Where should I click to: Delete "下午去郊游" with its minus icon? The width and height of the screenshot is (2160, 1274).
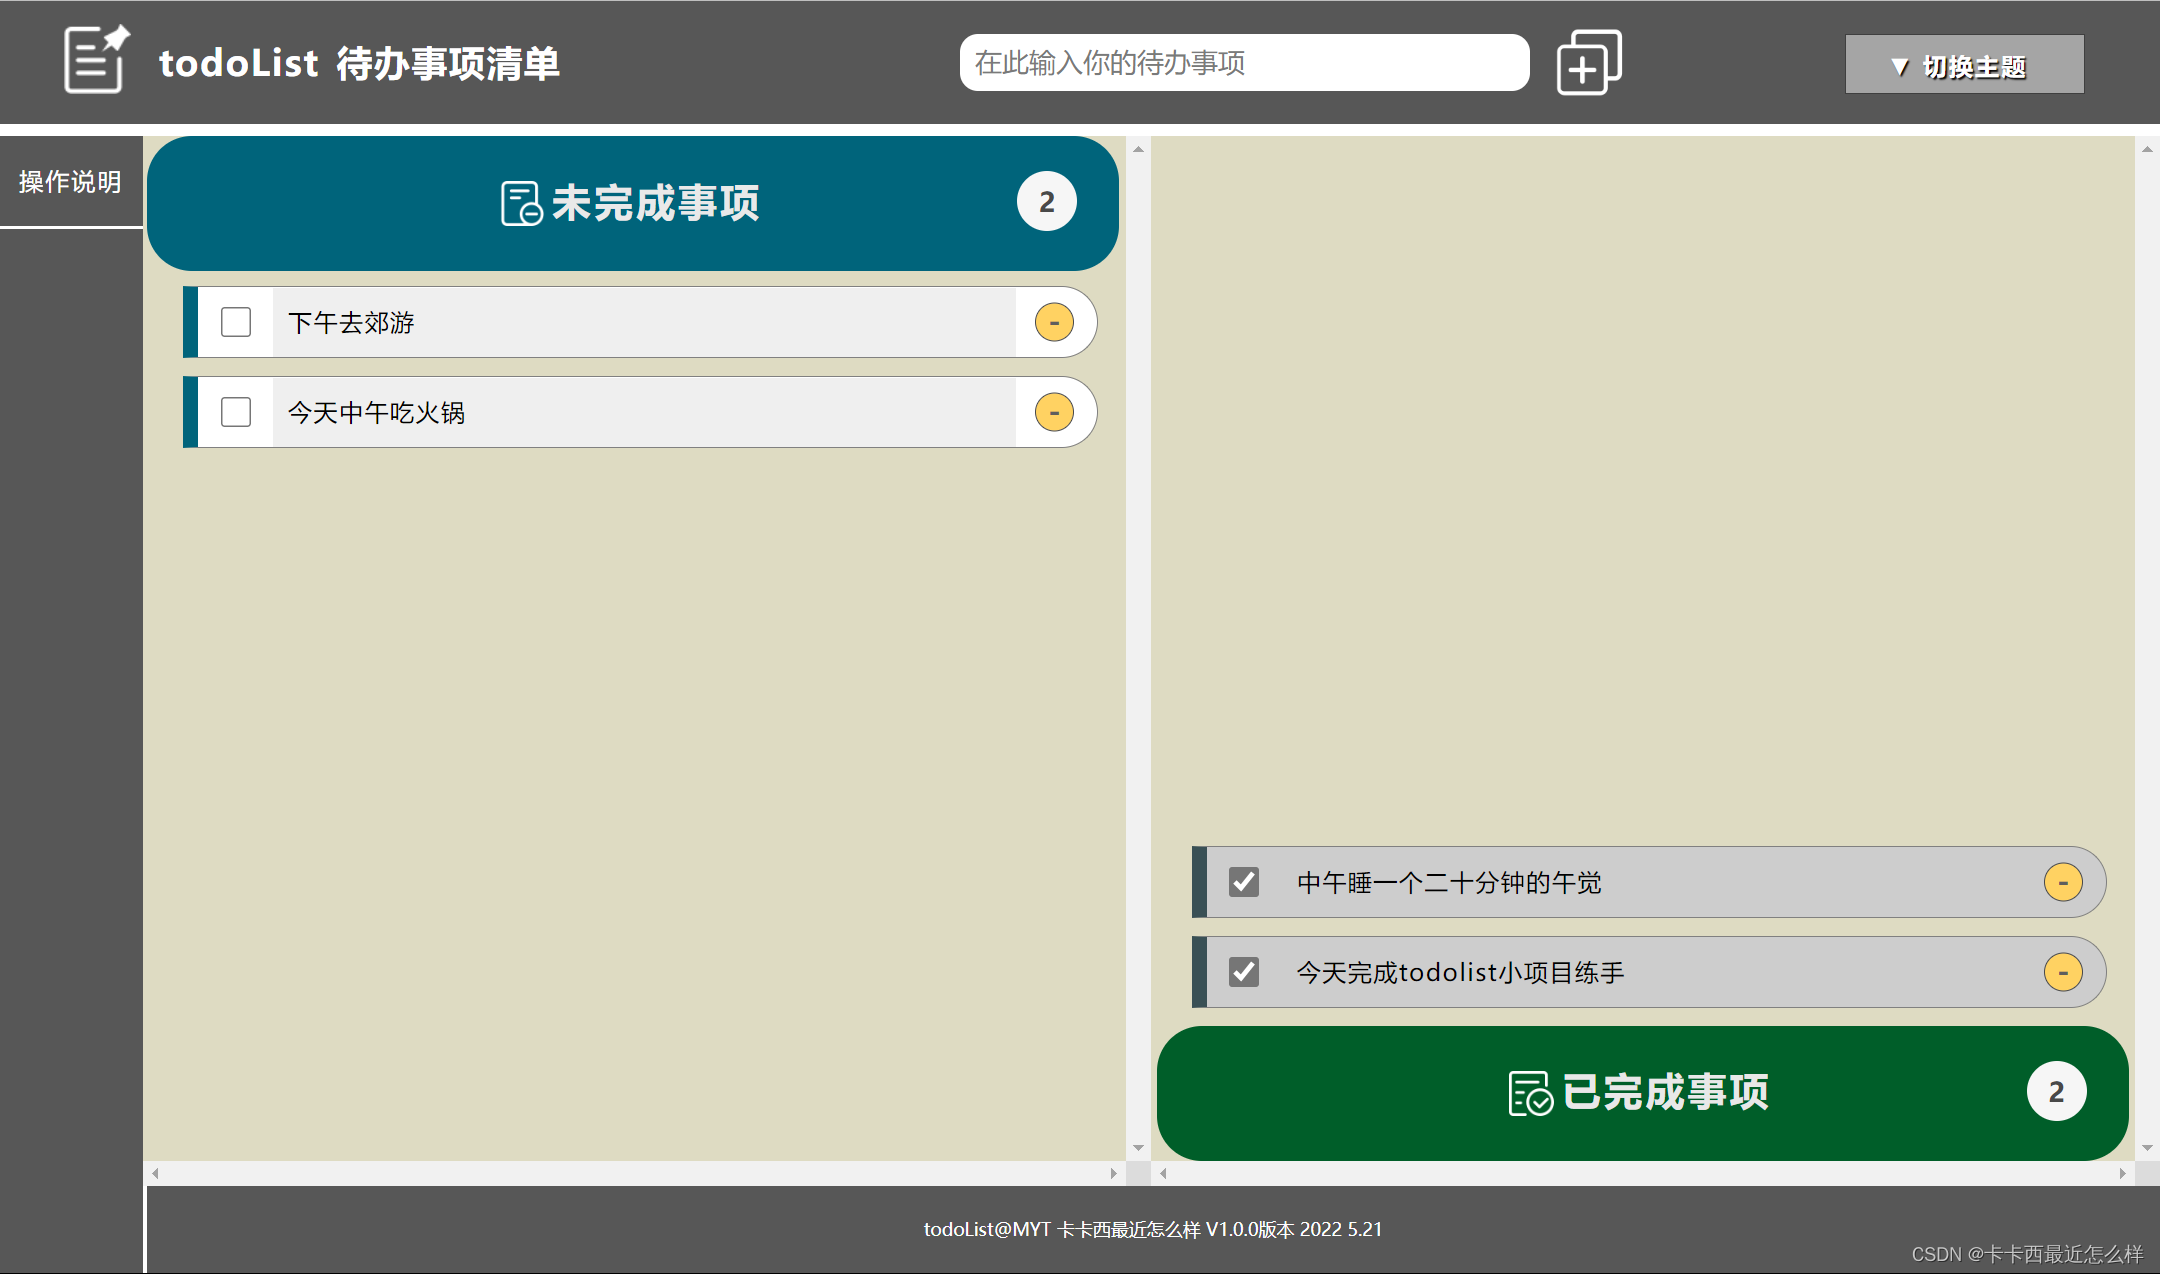1053,322
